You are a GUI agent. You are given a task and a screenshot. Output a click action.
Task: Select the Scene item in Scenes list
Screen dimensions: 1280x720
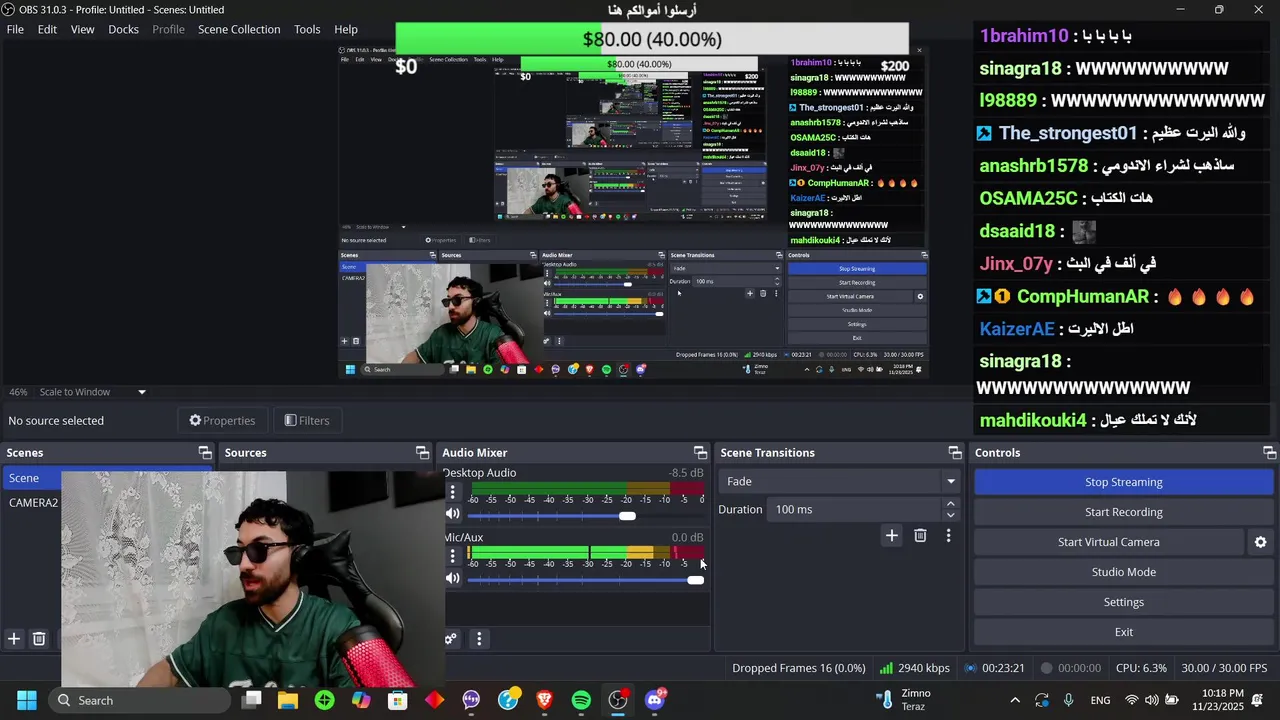click(106, 478)
